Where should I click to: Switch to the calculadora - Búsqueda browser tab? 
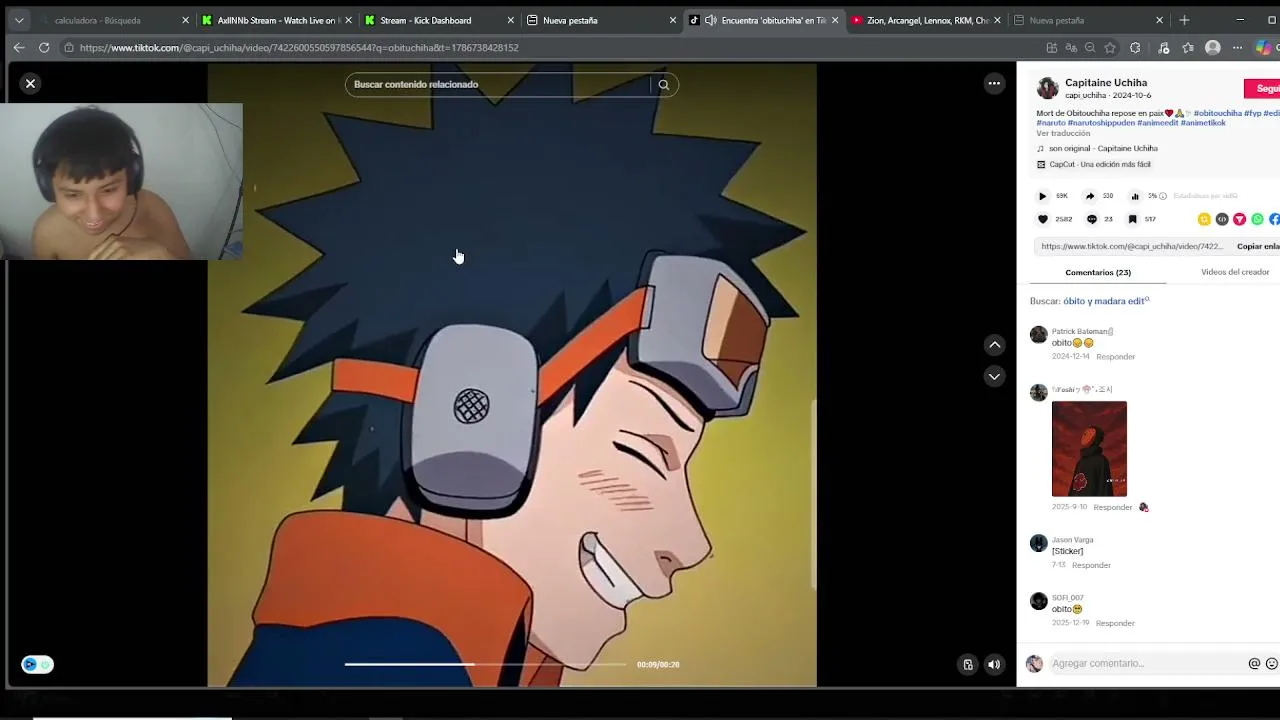point(112,20)
